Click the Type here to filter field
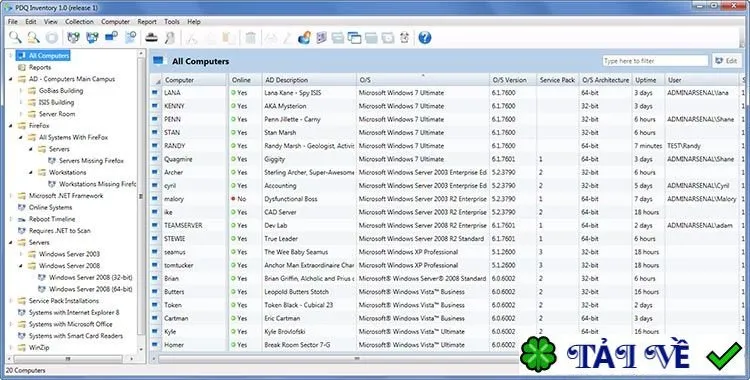Viewport: 750px width, 380px height. 655,61
